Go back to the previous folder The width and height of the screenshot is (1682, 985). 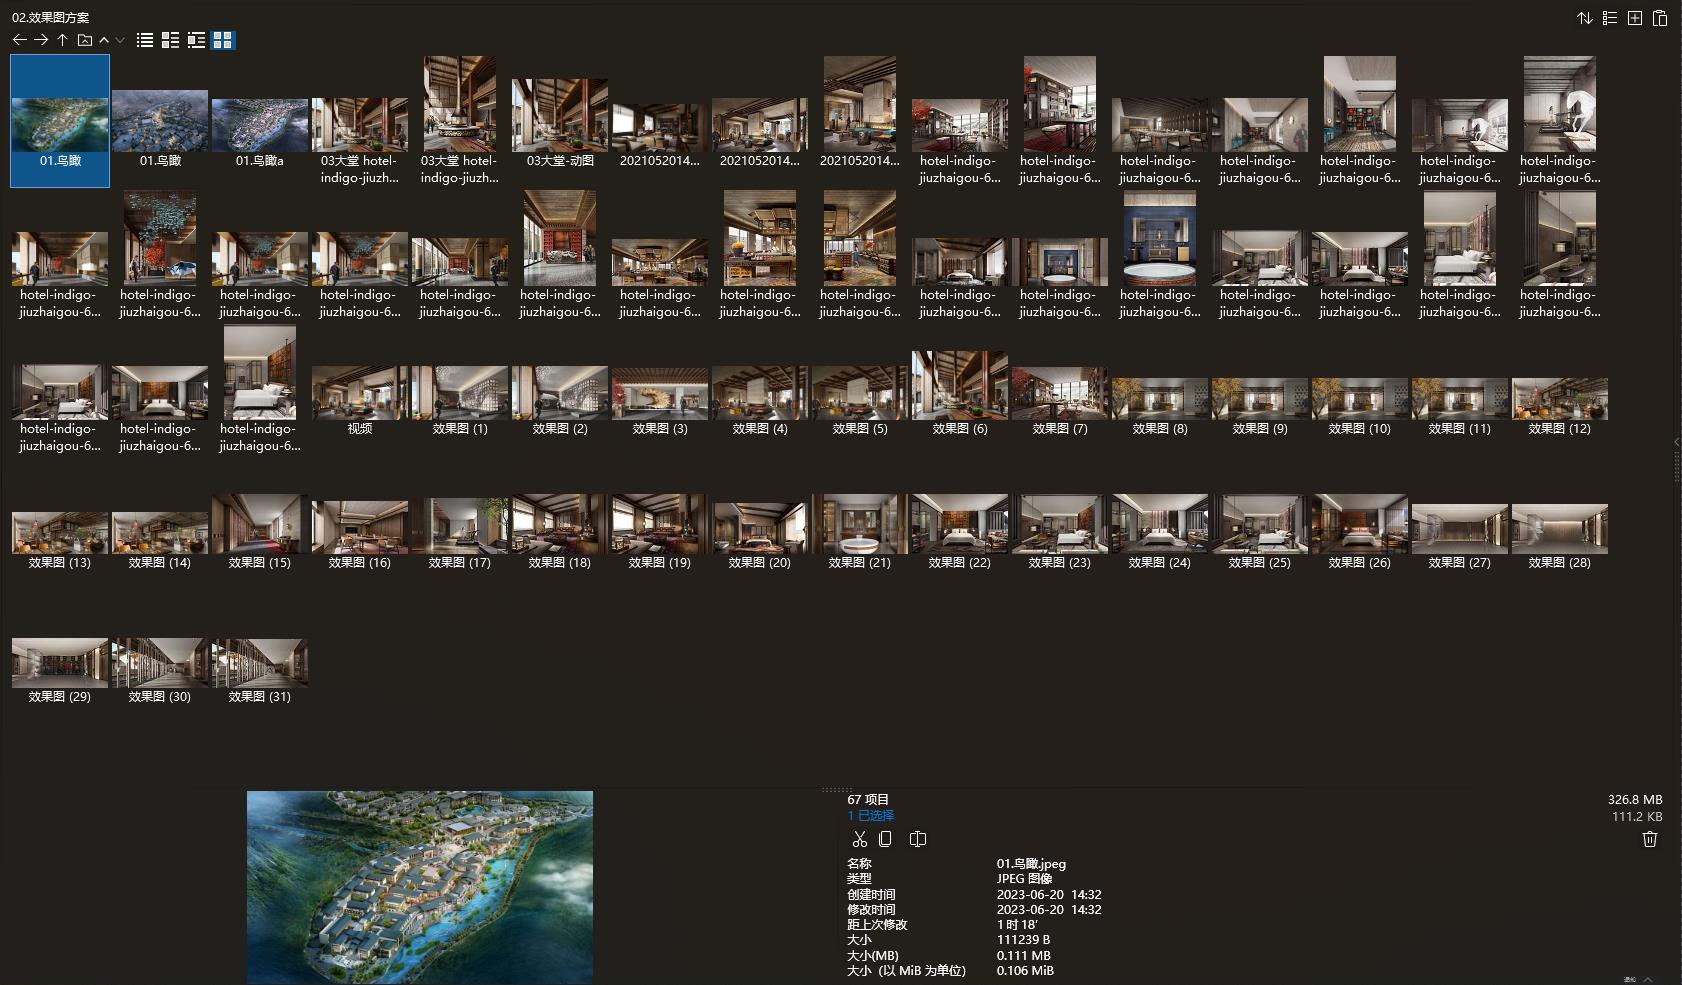click(19, 40)
